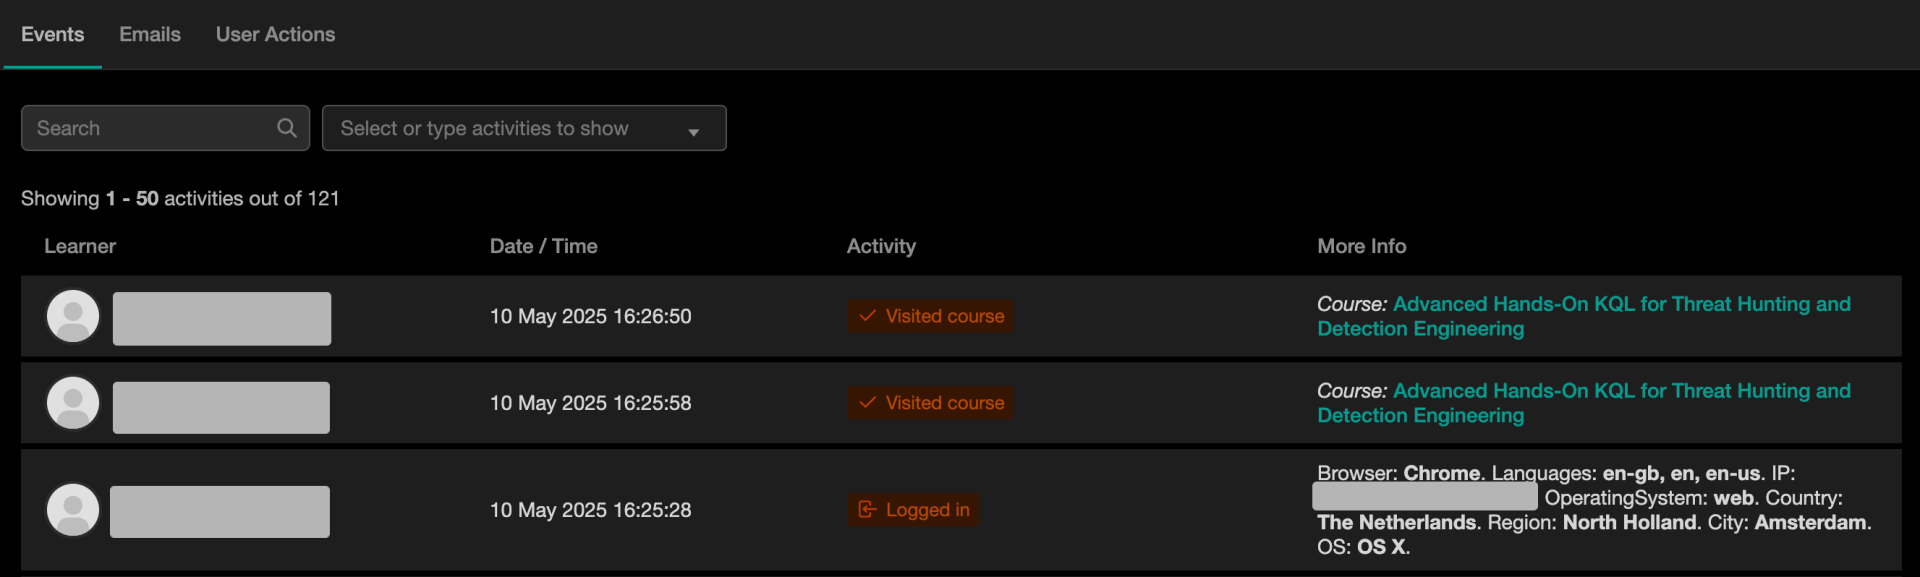Open the Select or type activities combo box
This screenshot has height=577, width=1920.
click(x=524, y=128)
